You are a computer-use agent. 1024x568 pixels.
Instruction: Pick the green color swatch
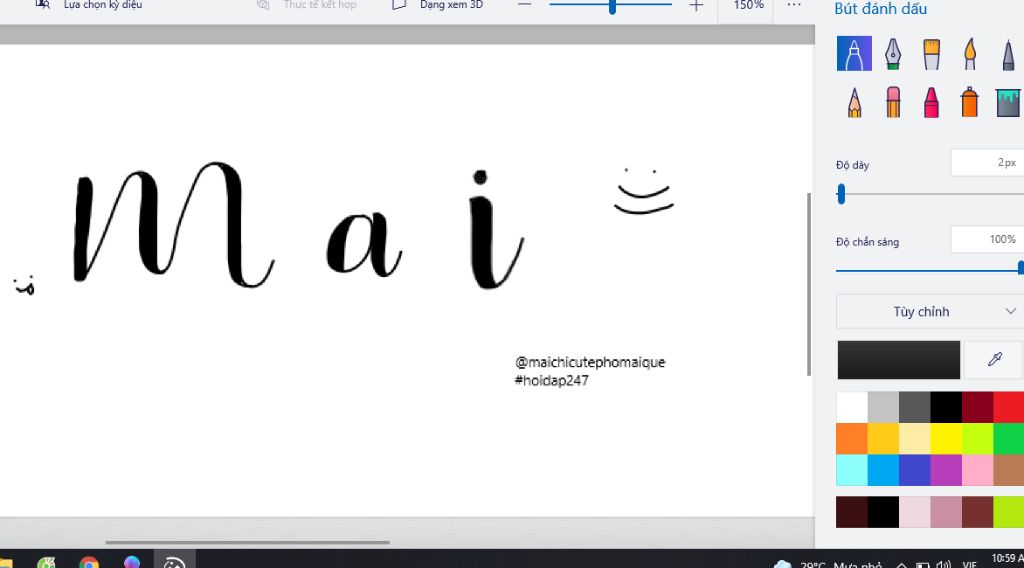[1008, 439]
